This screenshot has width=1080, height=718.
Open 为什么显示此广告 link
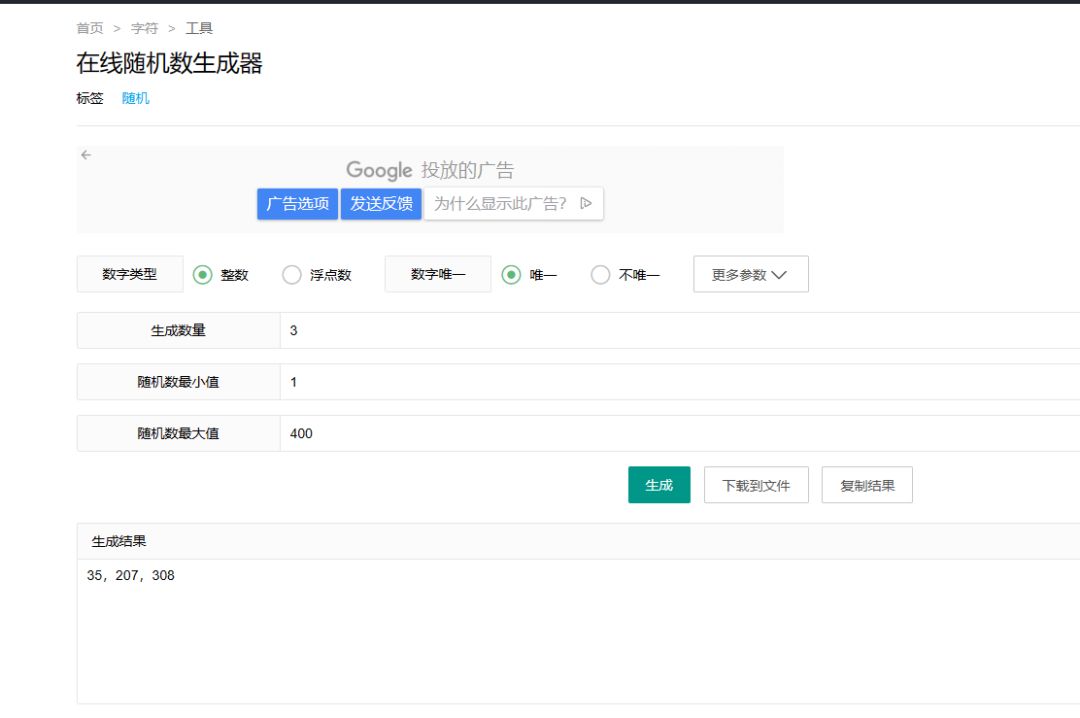(500, 204)
